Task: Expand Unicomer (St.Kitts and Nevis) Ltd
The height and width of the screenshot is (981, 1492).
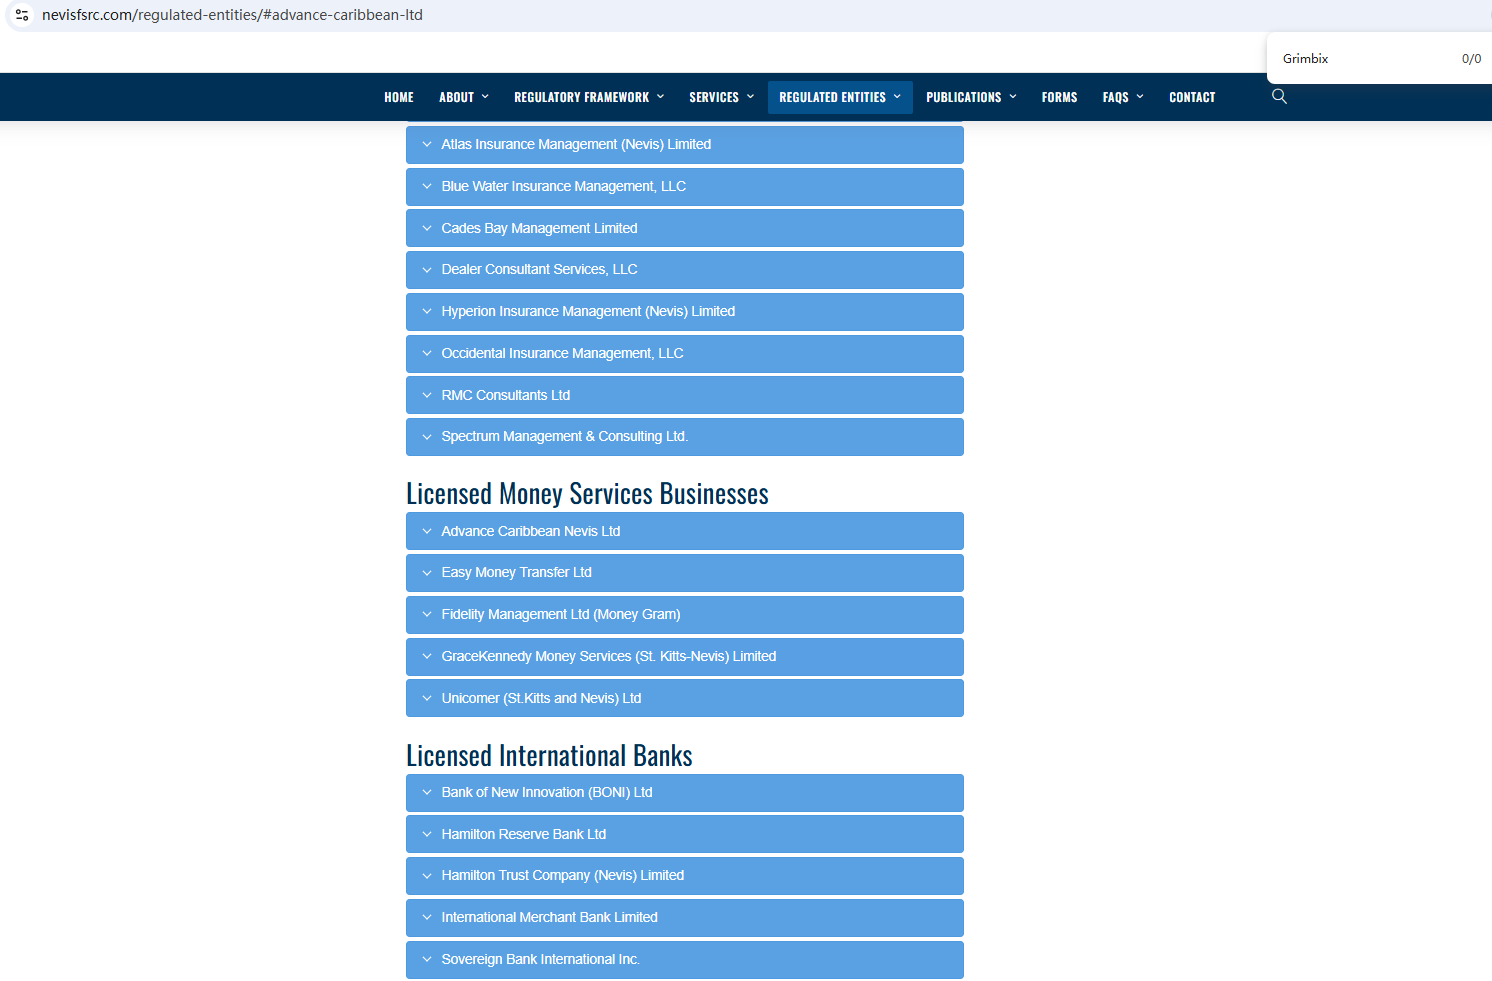Action: tap(685, 698)
